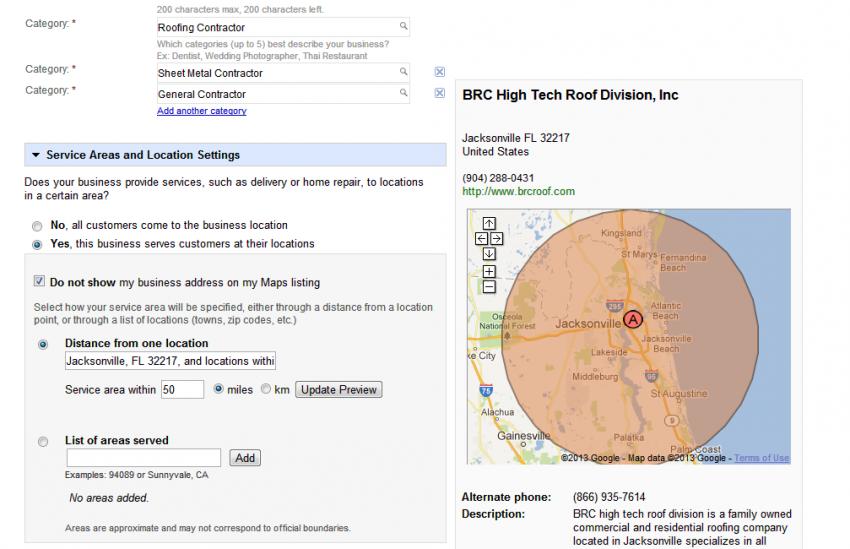Click the Gainesville label on map
The image size is (850, 549).
pyautogui.click(x=524, y=436)
